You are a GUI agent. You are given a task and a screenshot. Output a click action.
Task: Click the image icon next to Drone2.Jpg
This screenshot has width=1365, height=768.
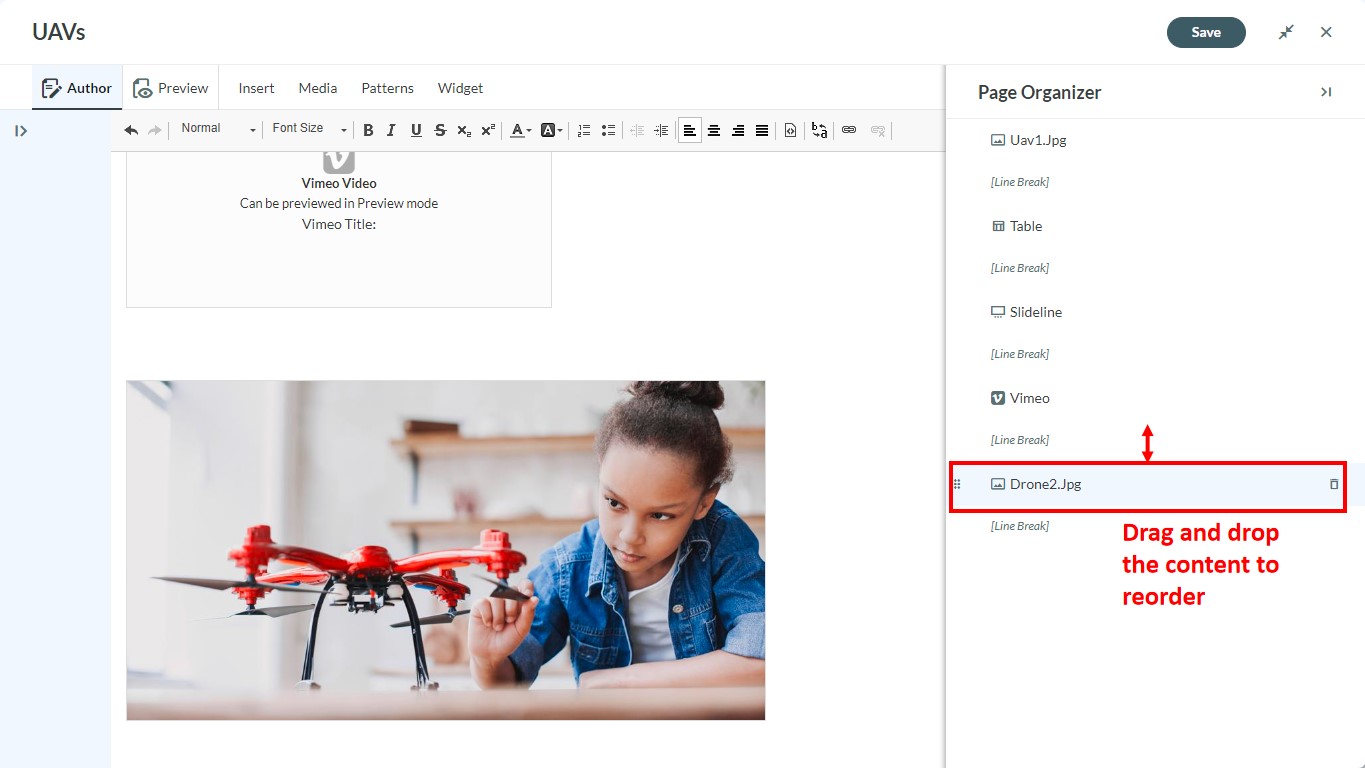(x=997, y=484)
